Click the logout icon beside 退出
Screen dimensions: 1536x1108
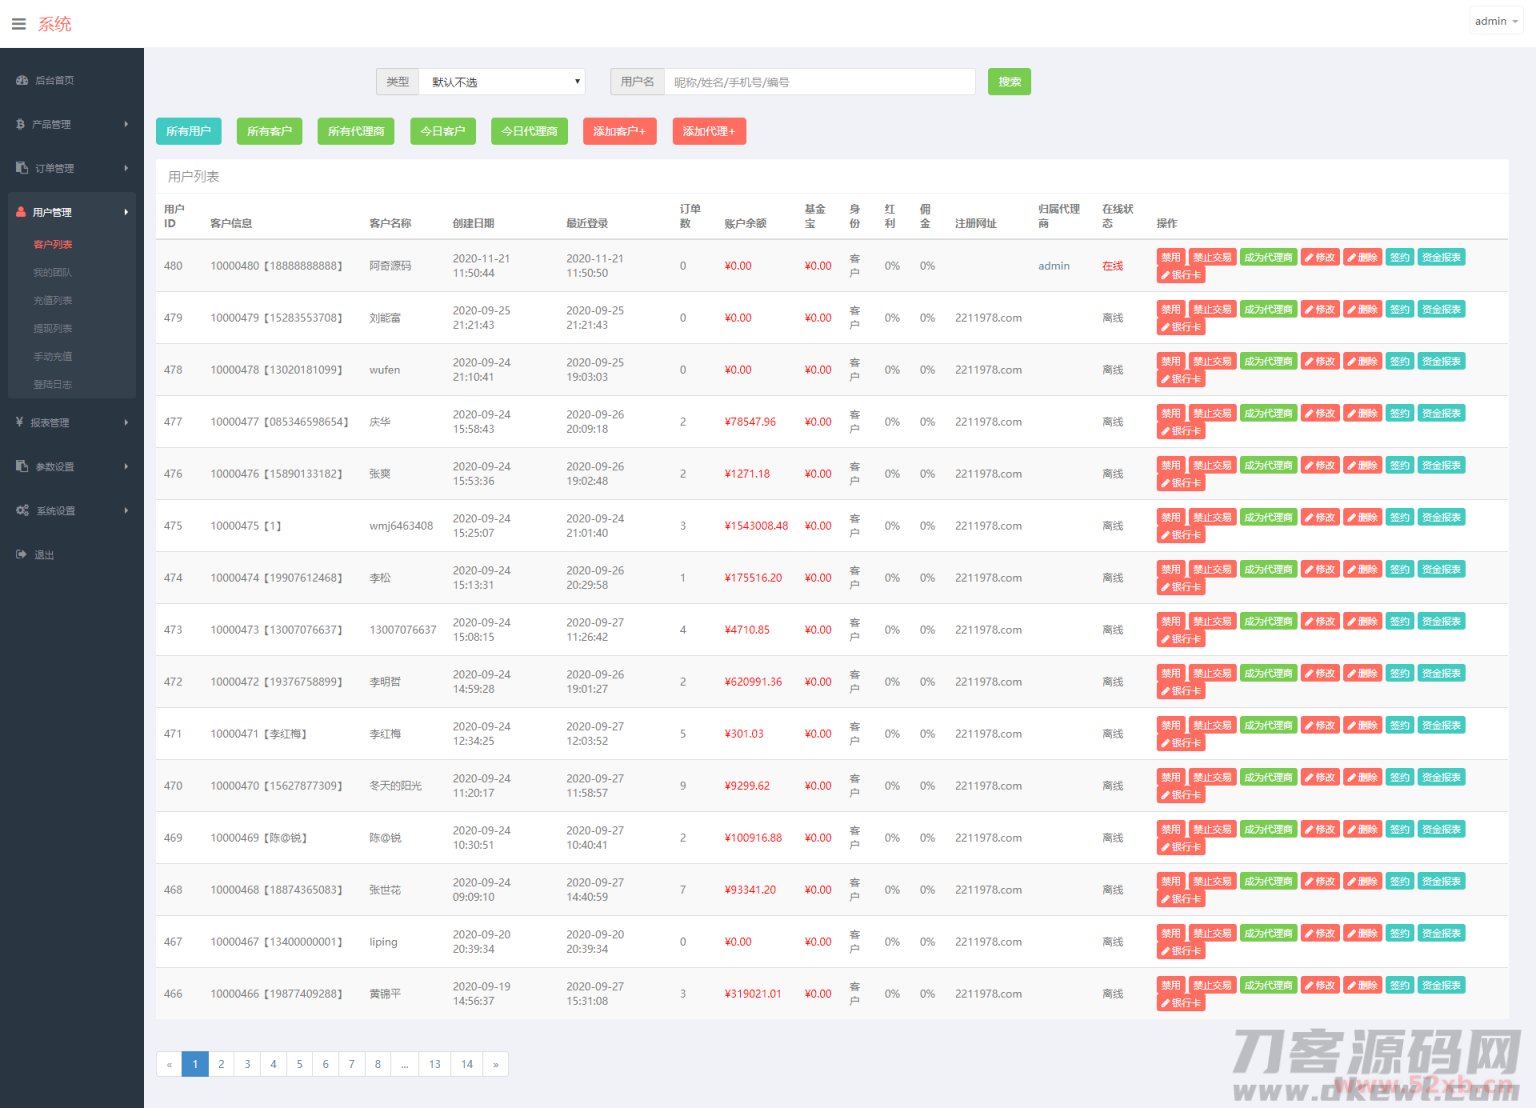coord(21,555)
